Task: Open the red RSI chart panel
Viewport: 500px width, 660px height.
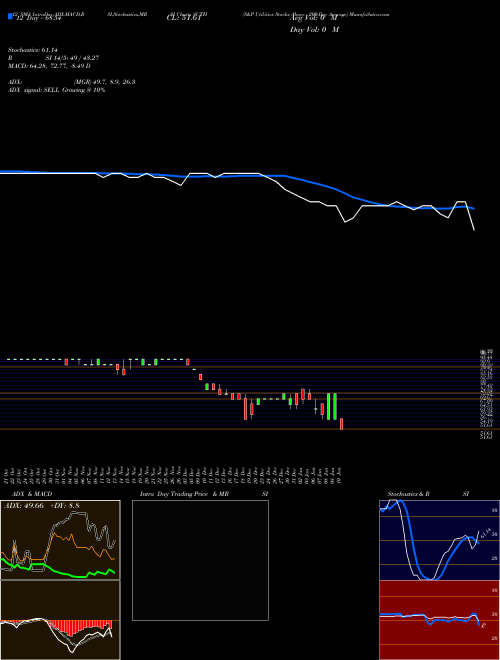Action: (439, 620)
